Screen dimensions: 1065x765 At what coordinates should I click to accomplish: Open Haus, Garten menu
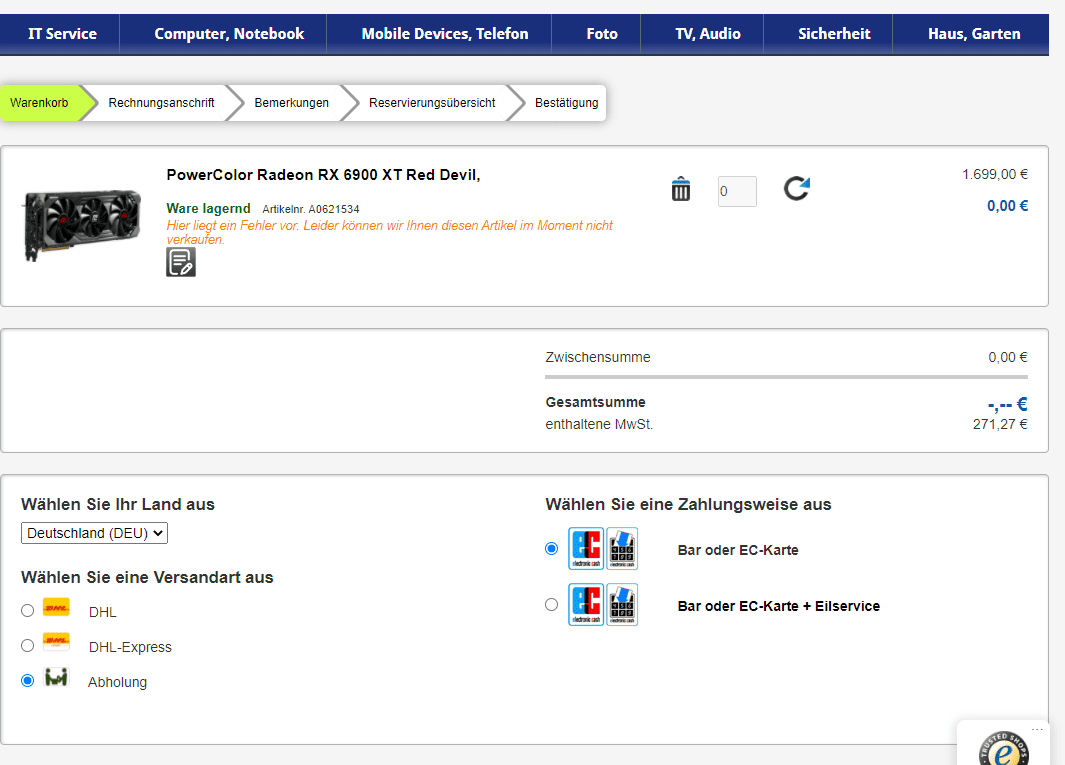[974, 34]
